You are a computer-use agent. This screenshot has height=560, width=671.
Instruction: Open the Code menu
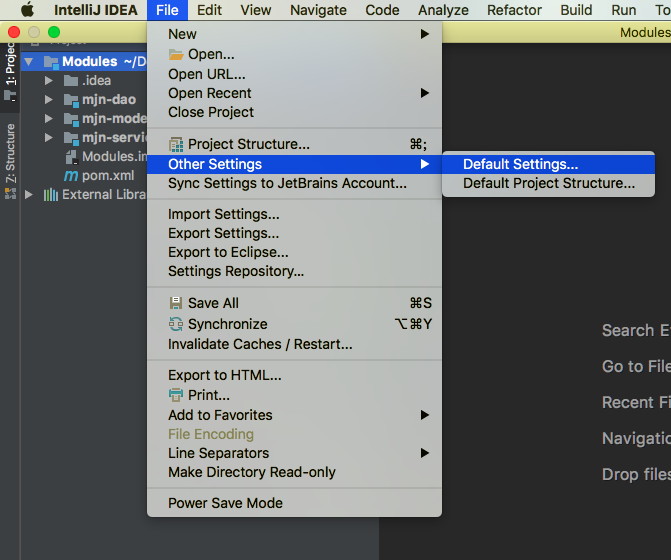click(x=382, y=10)
